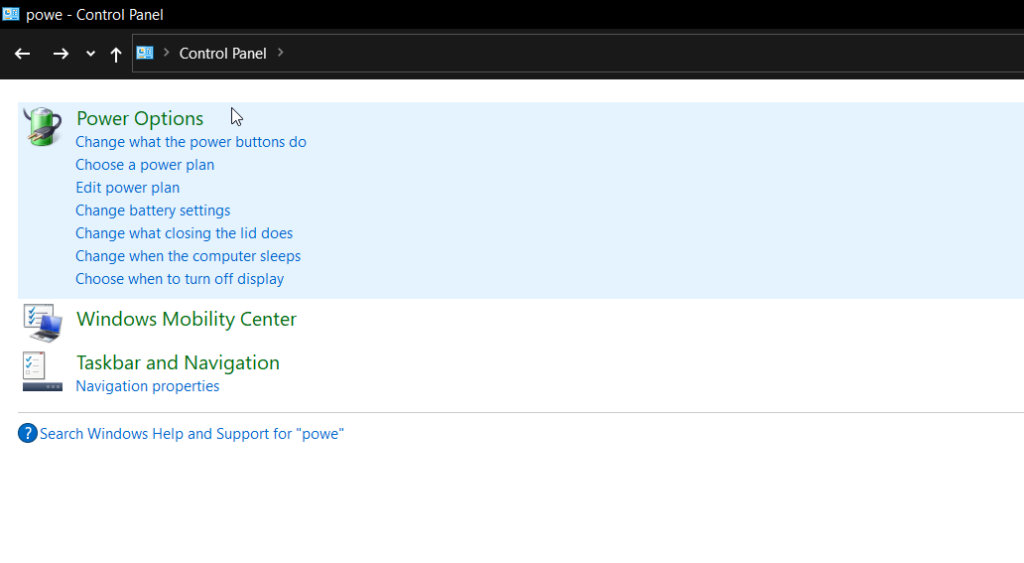Open the recent locations dropdown arrow

pyautogui.click(x=90, y=54)
